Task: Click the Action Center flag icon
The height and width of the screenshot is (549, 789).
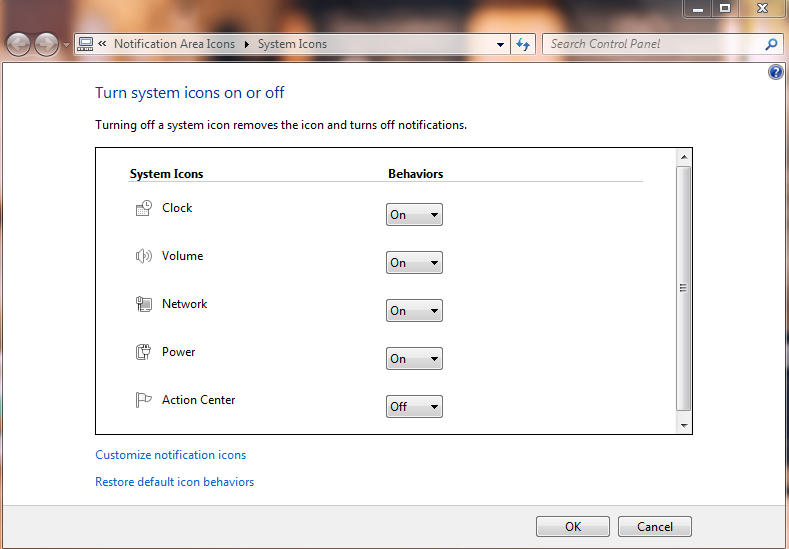Action: coord(143,400)
